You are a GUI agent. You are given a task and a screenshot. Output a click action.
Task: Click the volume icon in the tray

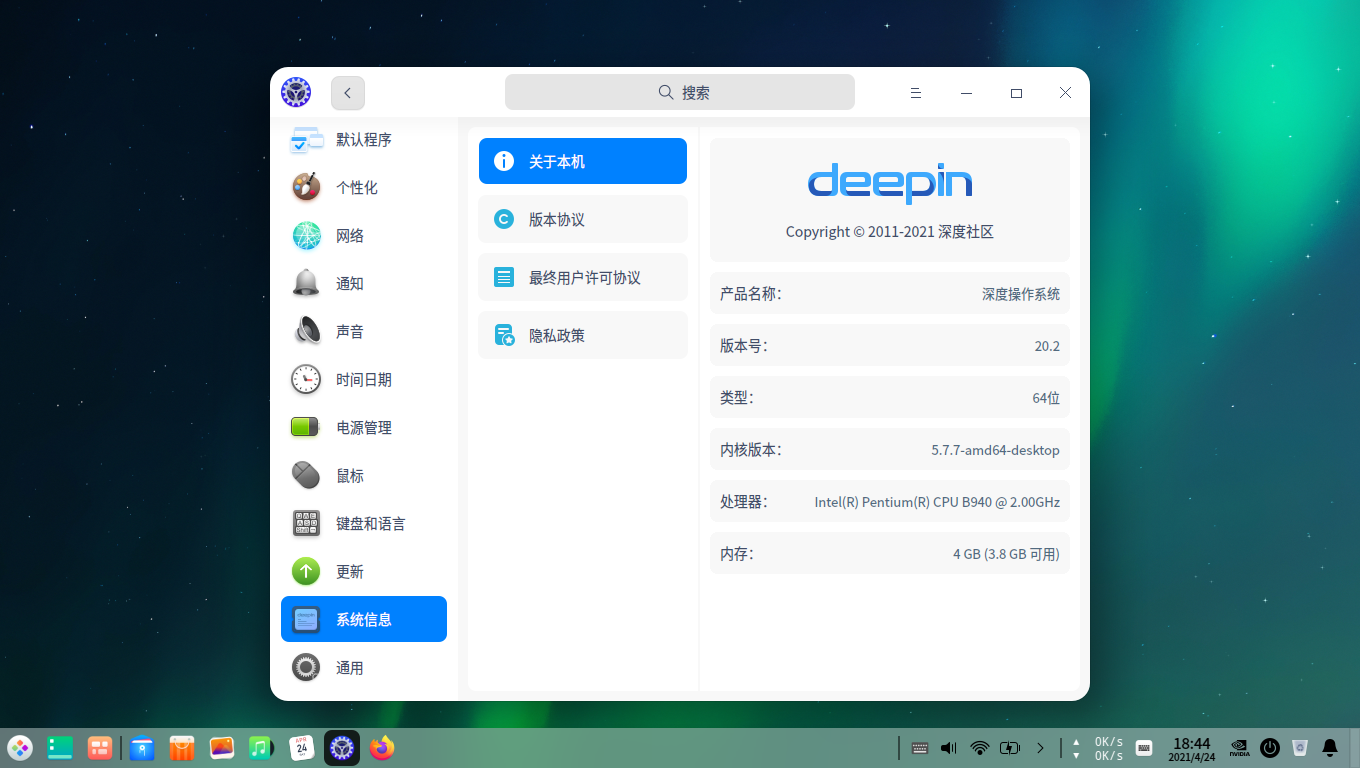949,748
